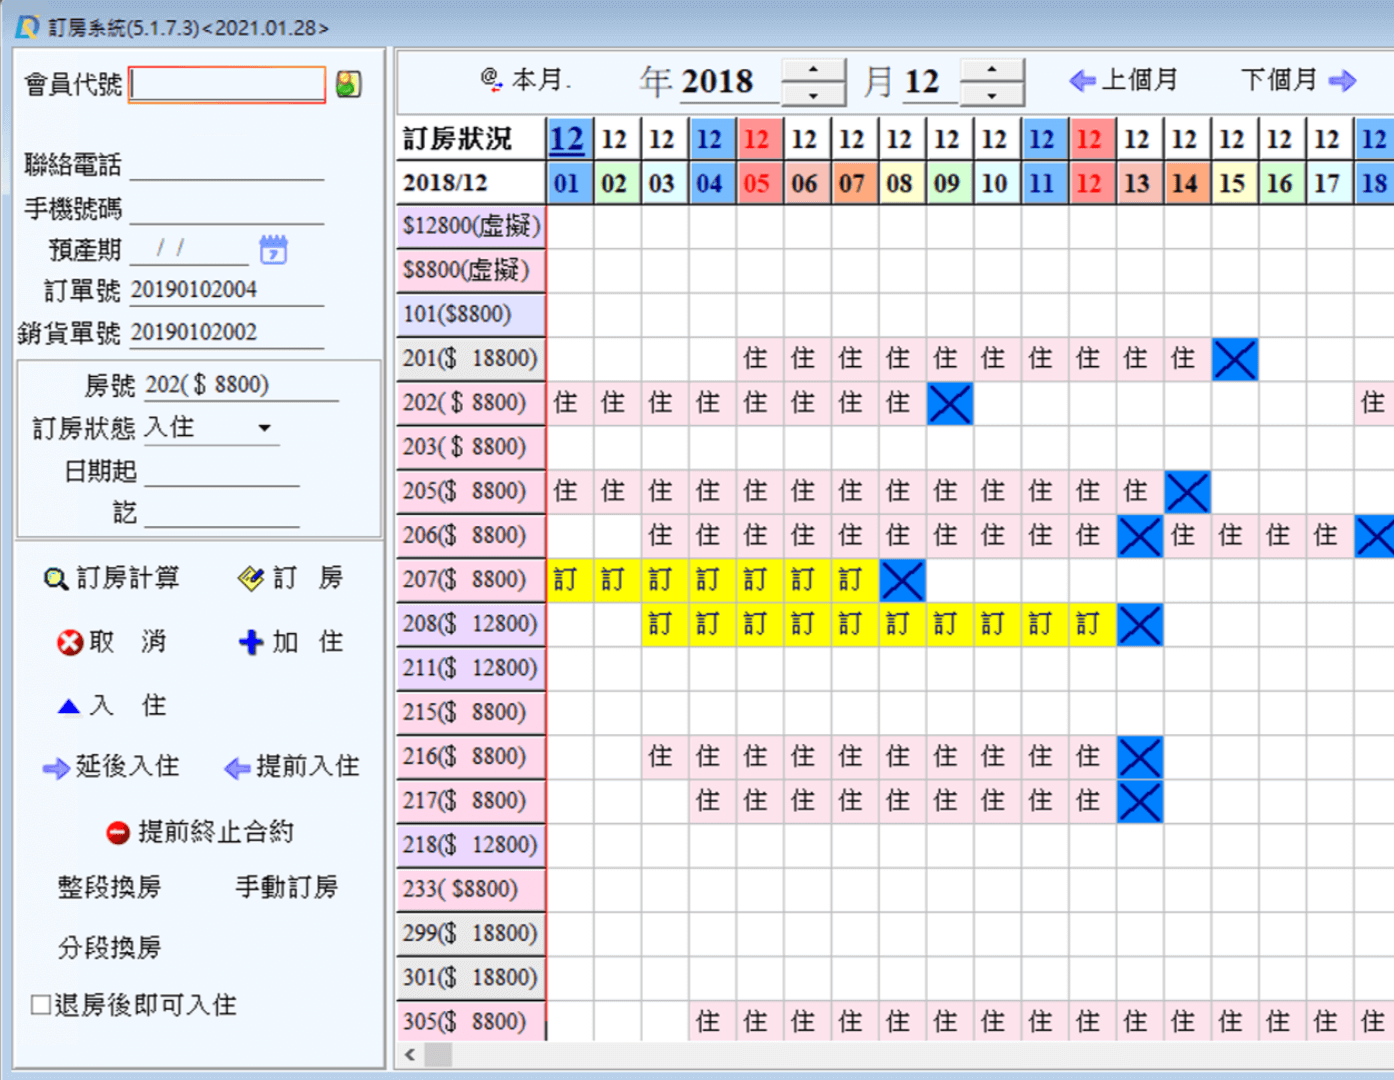1394x1080 pixels.
Task: Select room row 301($ 18800)
Action: click(x=471, y=977)
